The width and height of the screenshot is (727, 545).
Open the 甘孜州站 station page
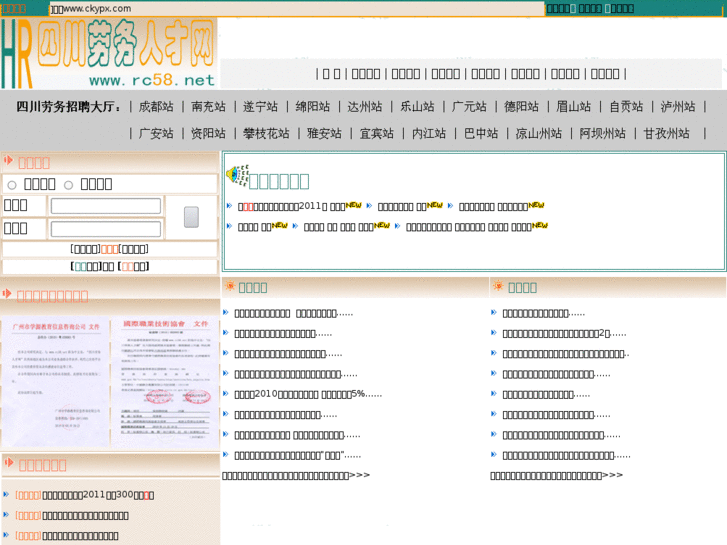[x=666, y=134]
